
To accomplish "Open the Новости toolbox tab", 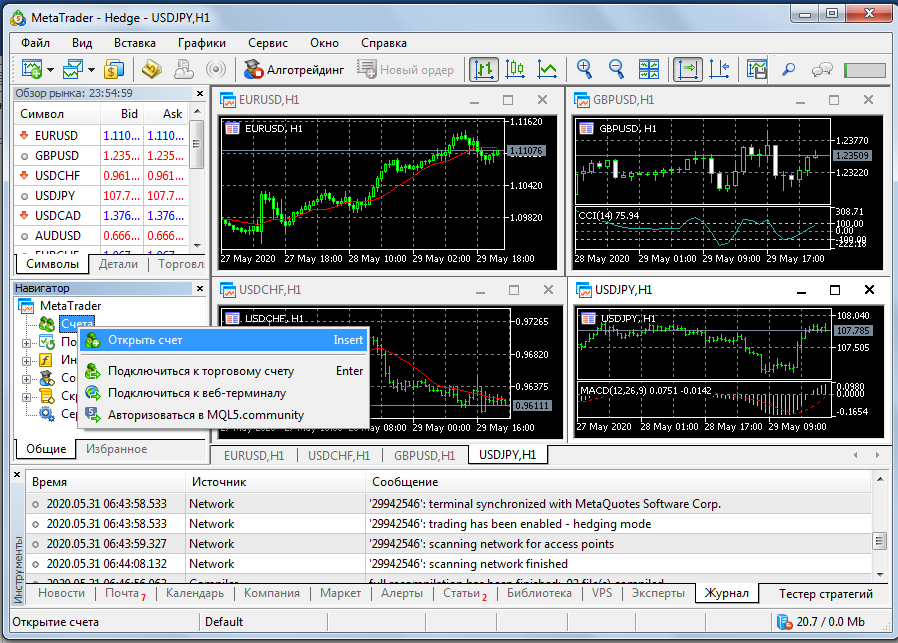I will click(61, 593).
